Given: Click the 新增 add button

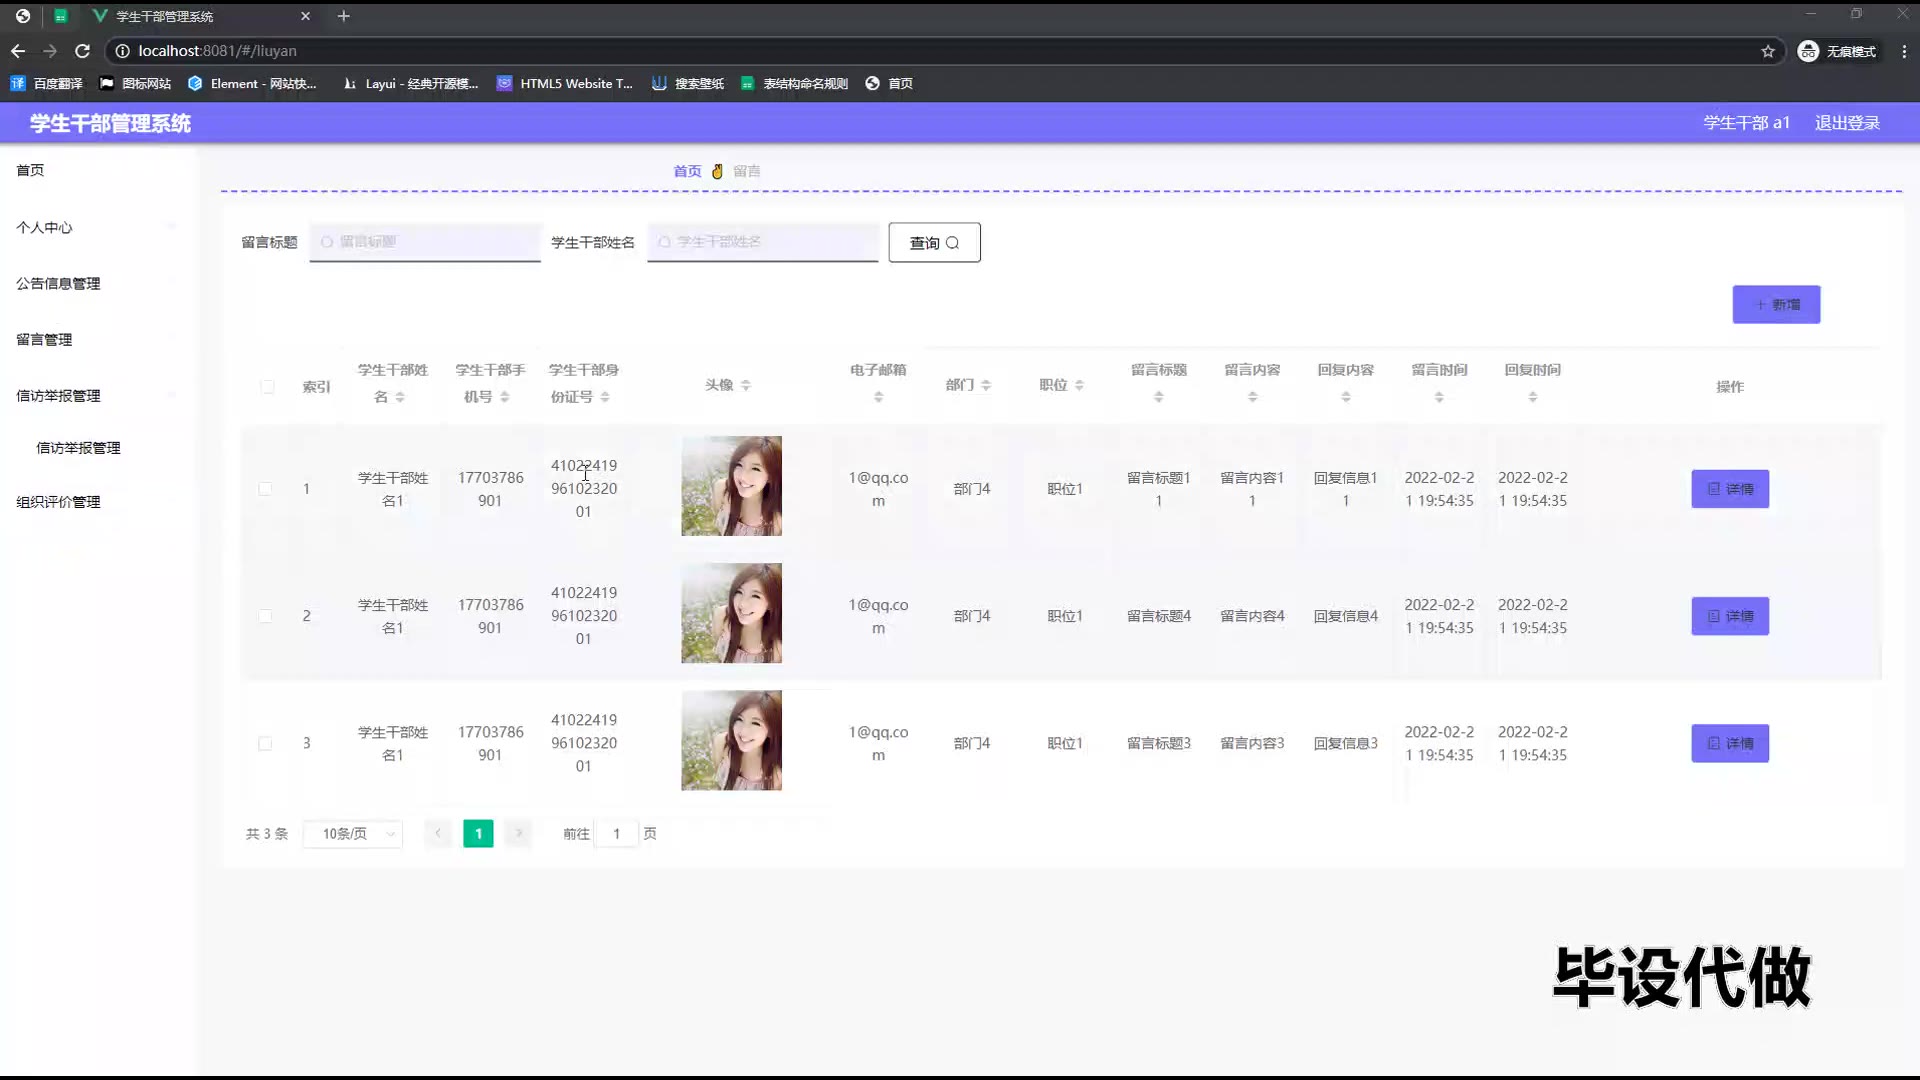Looking at the screenshot, I should pos(1776,305).
